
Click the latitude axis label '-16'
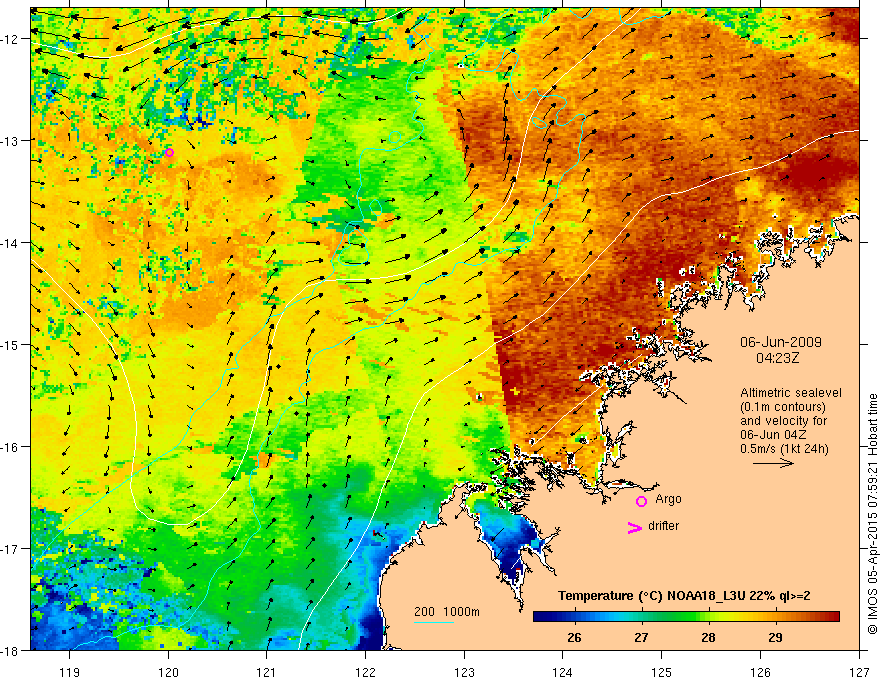point(10,447)
